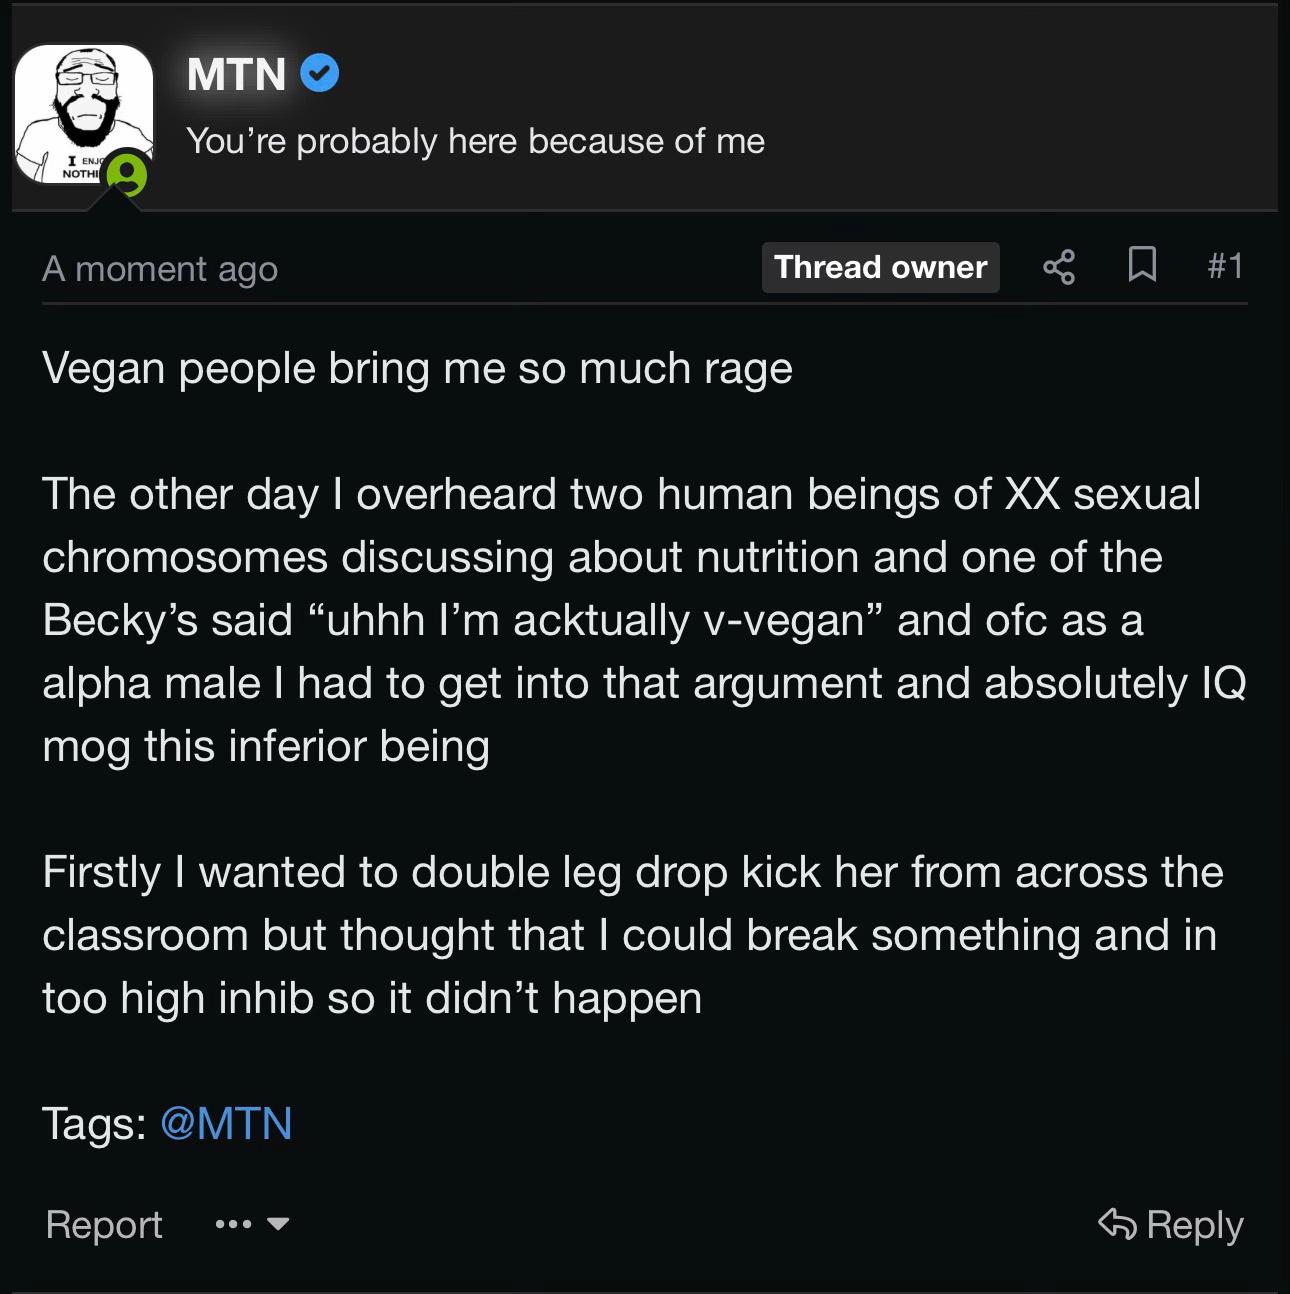Click the user title 'You're probably here because of me'

pos(475,141)
